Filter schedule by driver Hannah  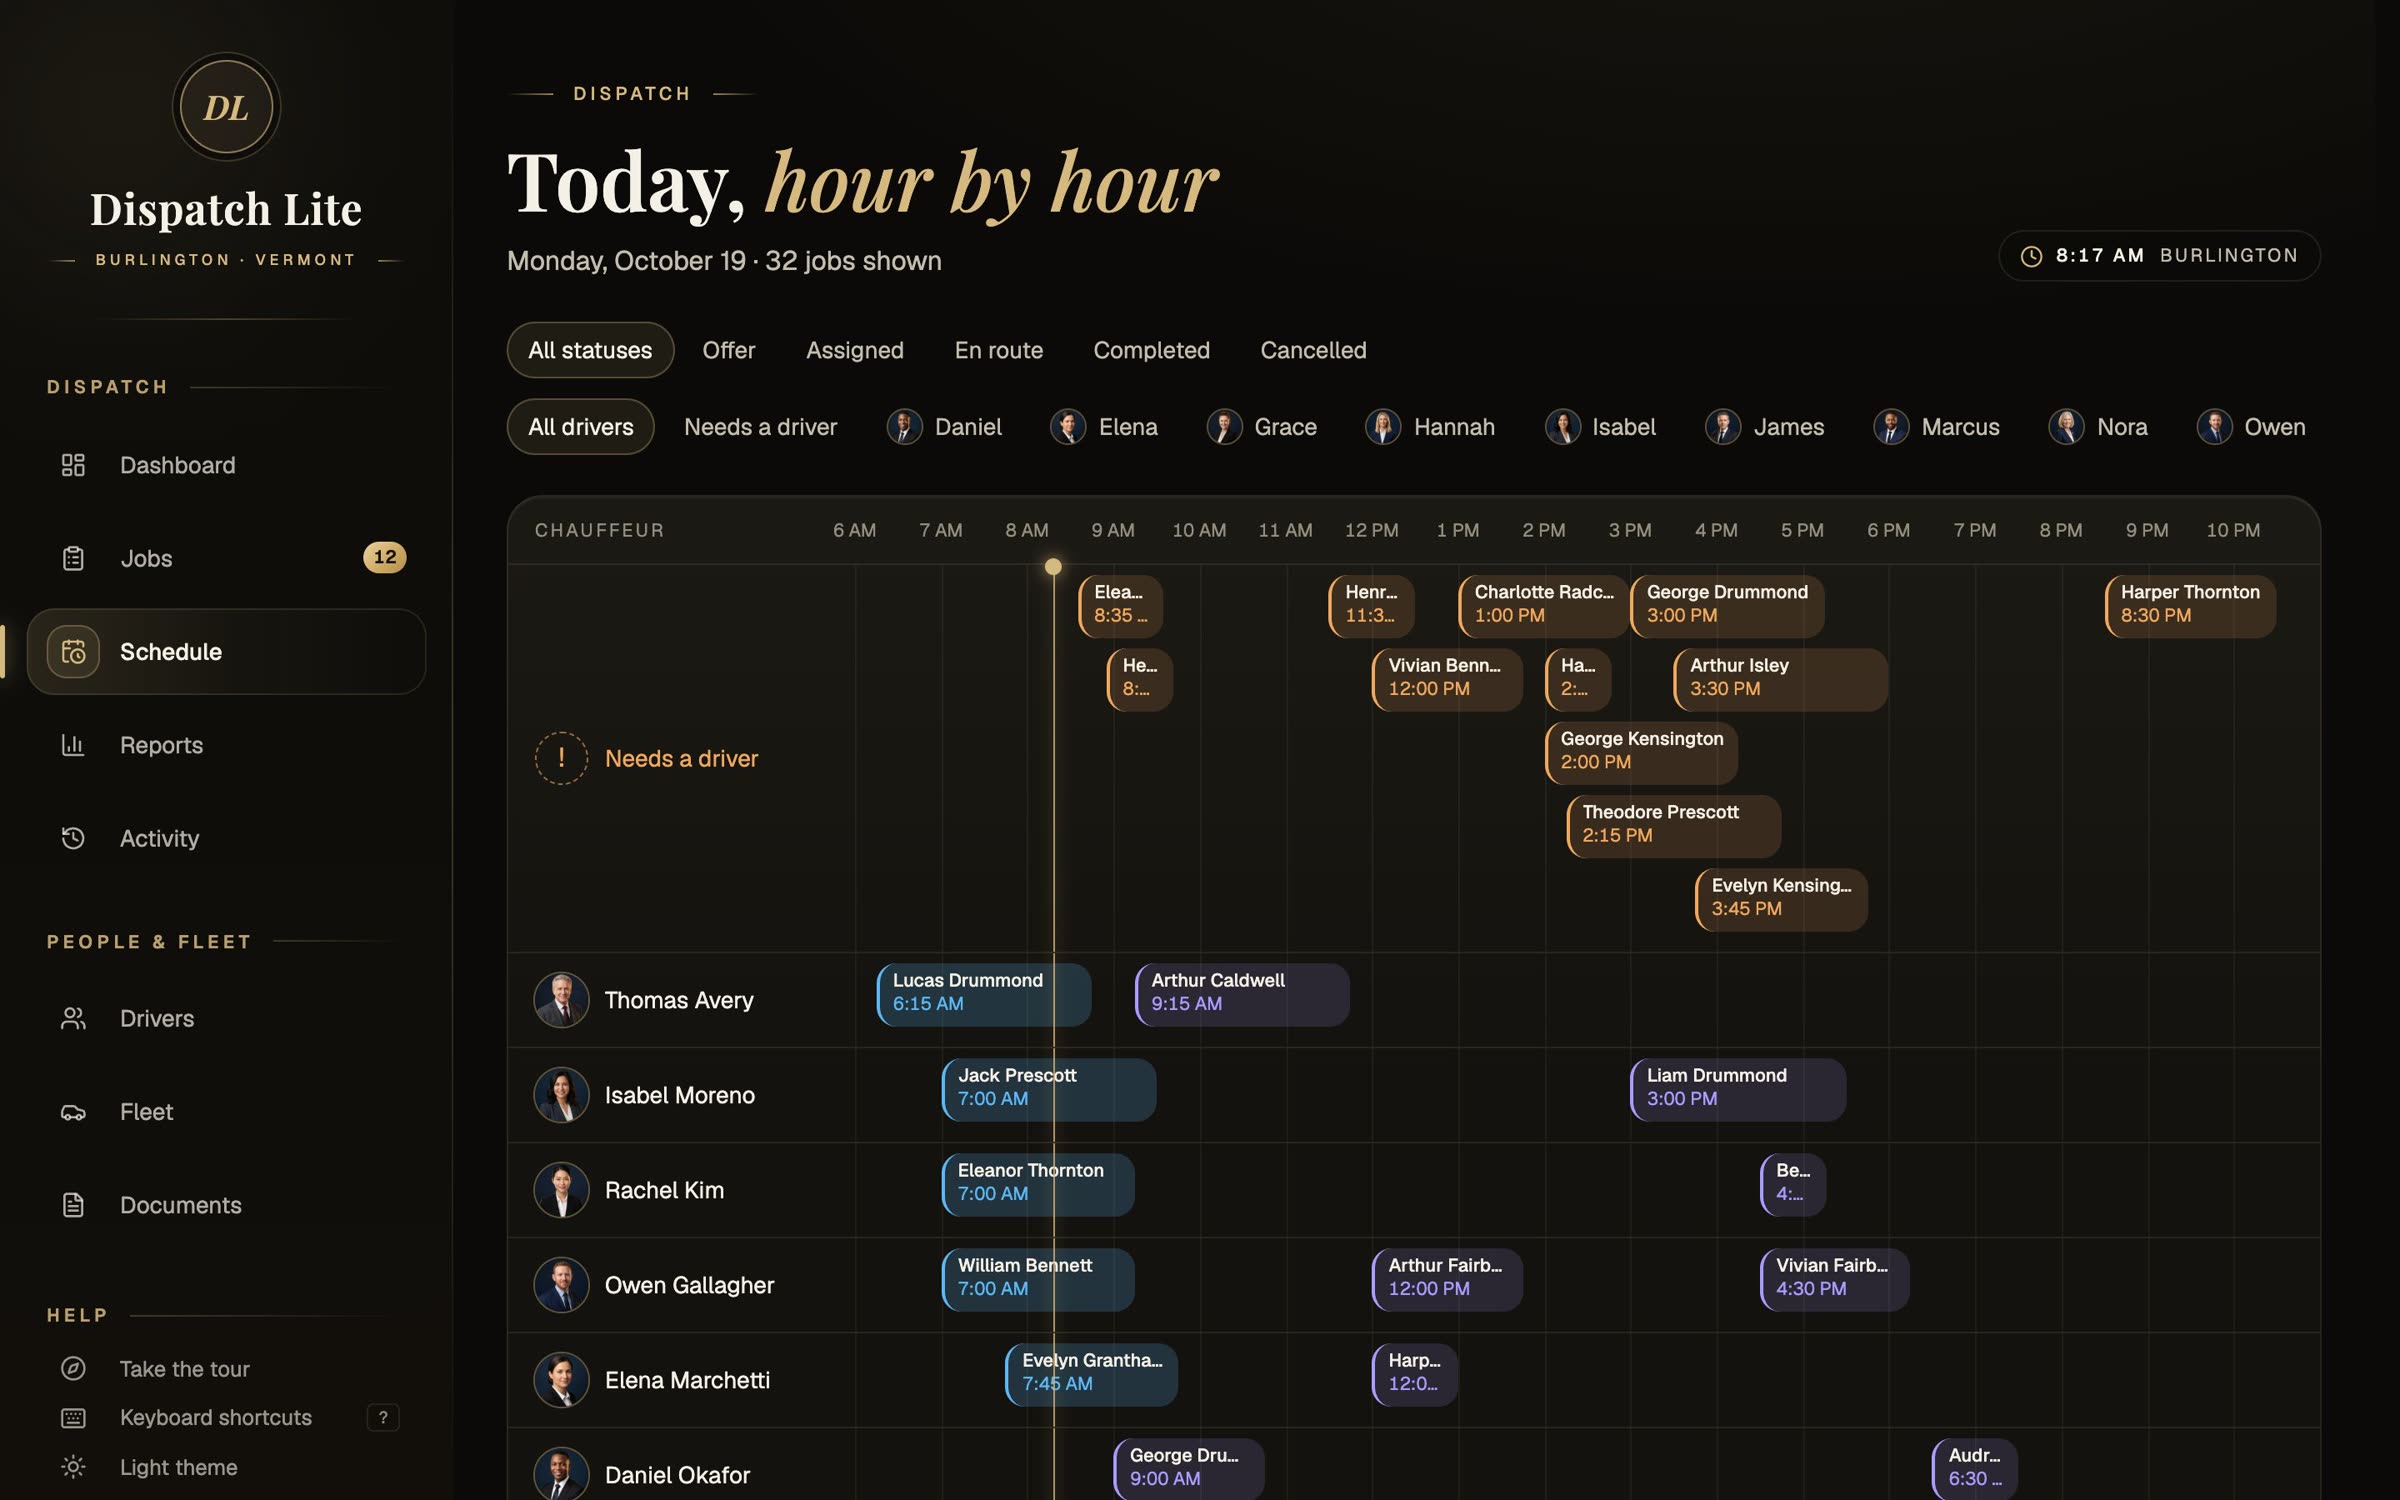pyautogui.click(x=1431, y=427)
